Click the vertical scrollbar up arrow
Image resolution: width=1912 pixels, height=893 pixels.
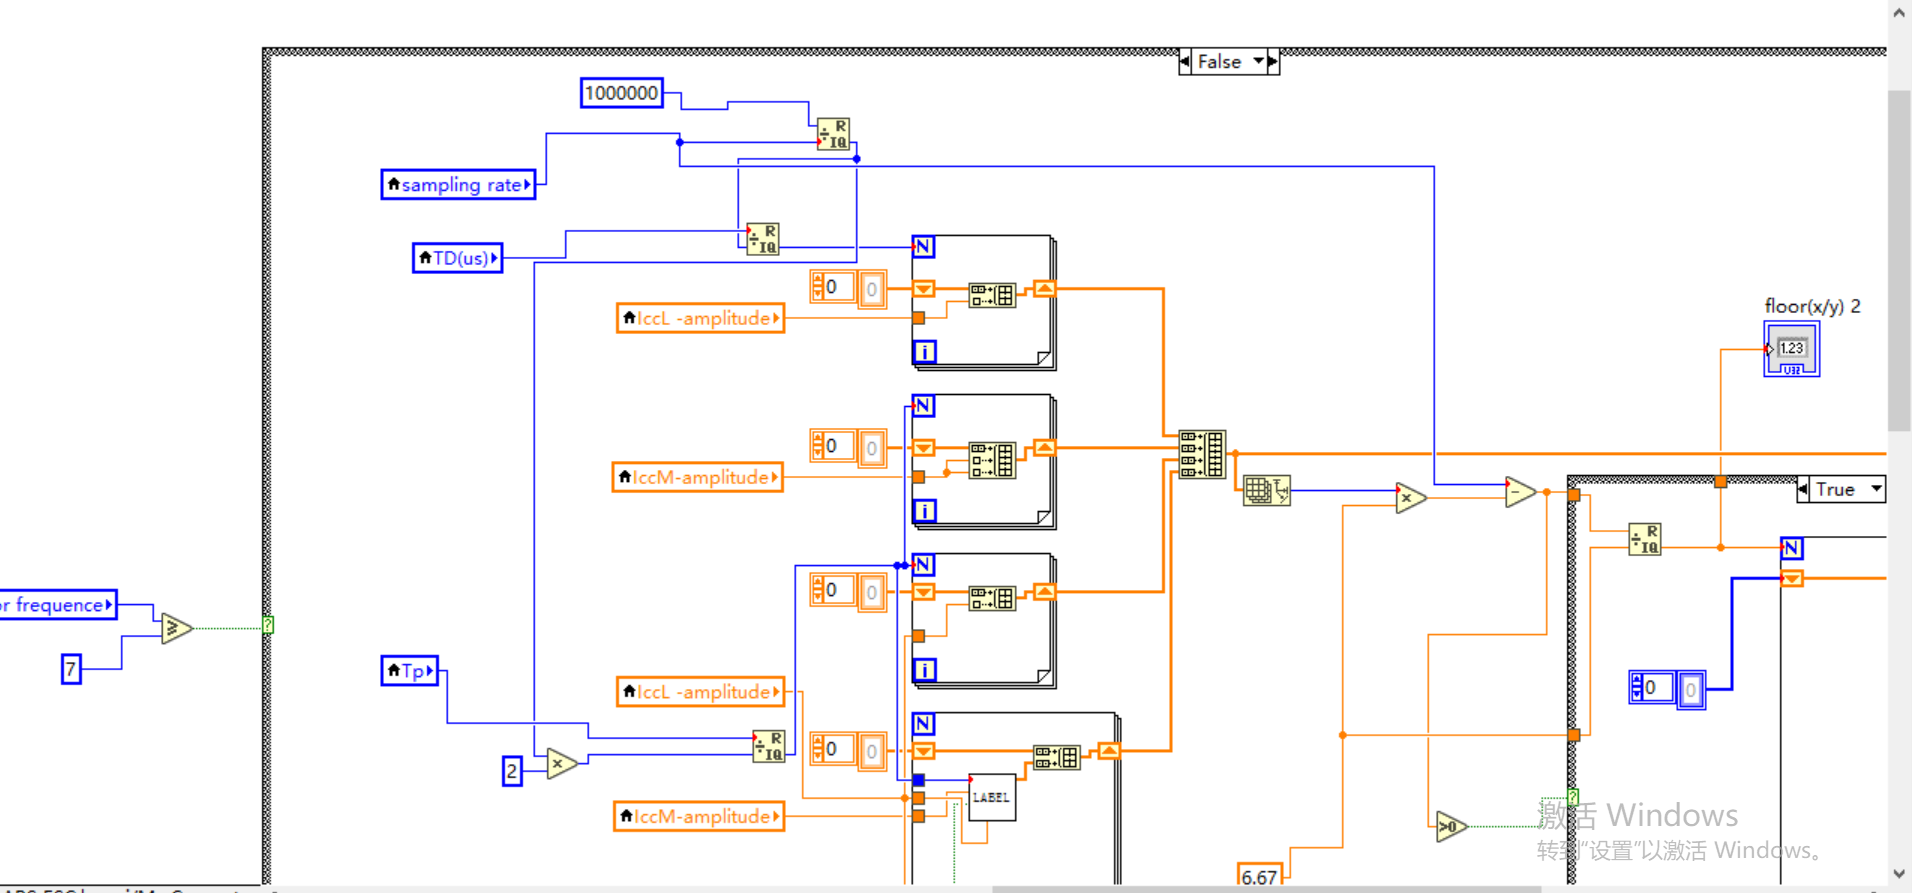[x=1900, y=12]
